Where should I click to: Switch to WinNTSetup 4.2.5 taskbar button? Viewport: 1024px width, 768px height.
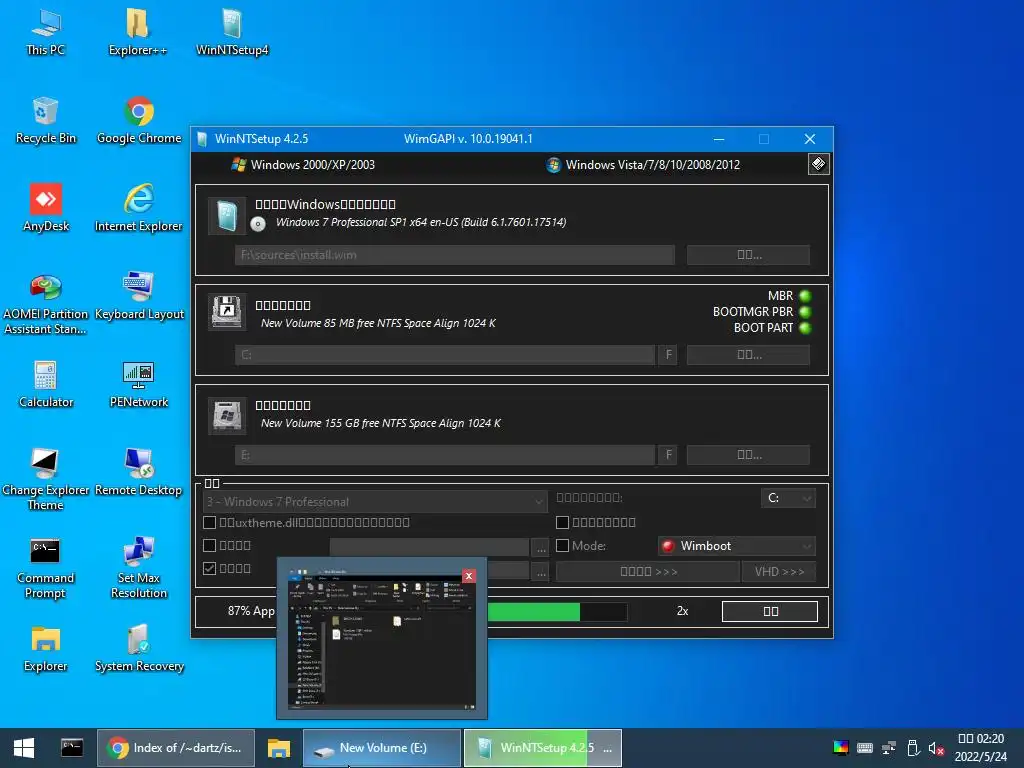pos(542,748)
